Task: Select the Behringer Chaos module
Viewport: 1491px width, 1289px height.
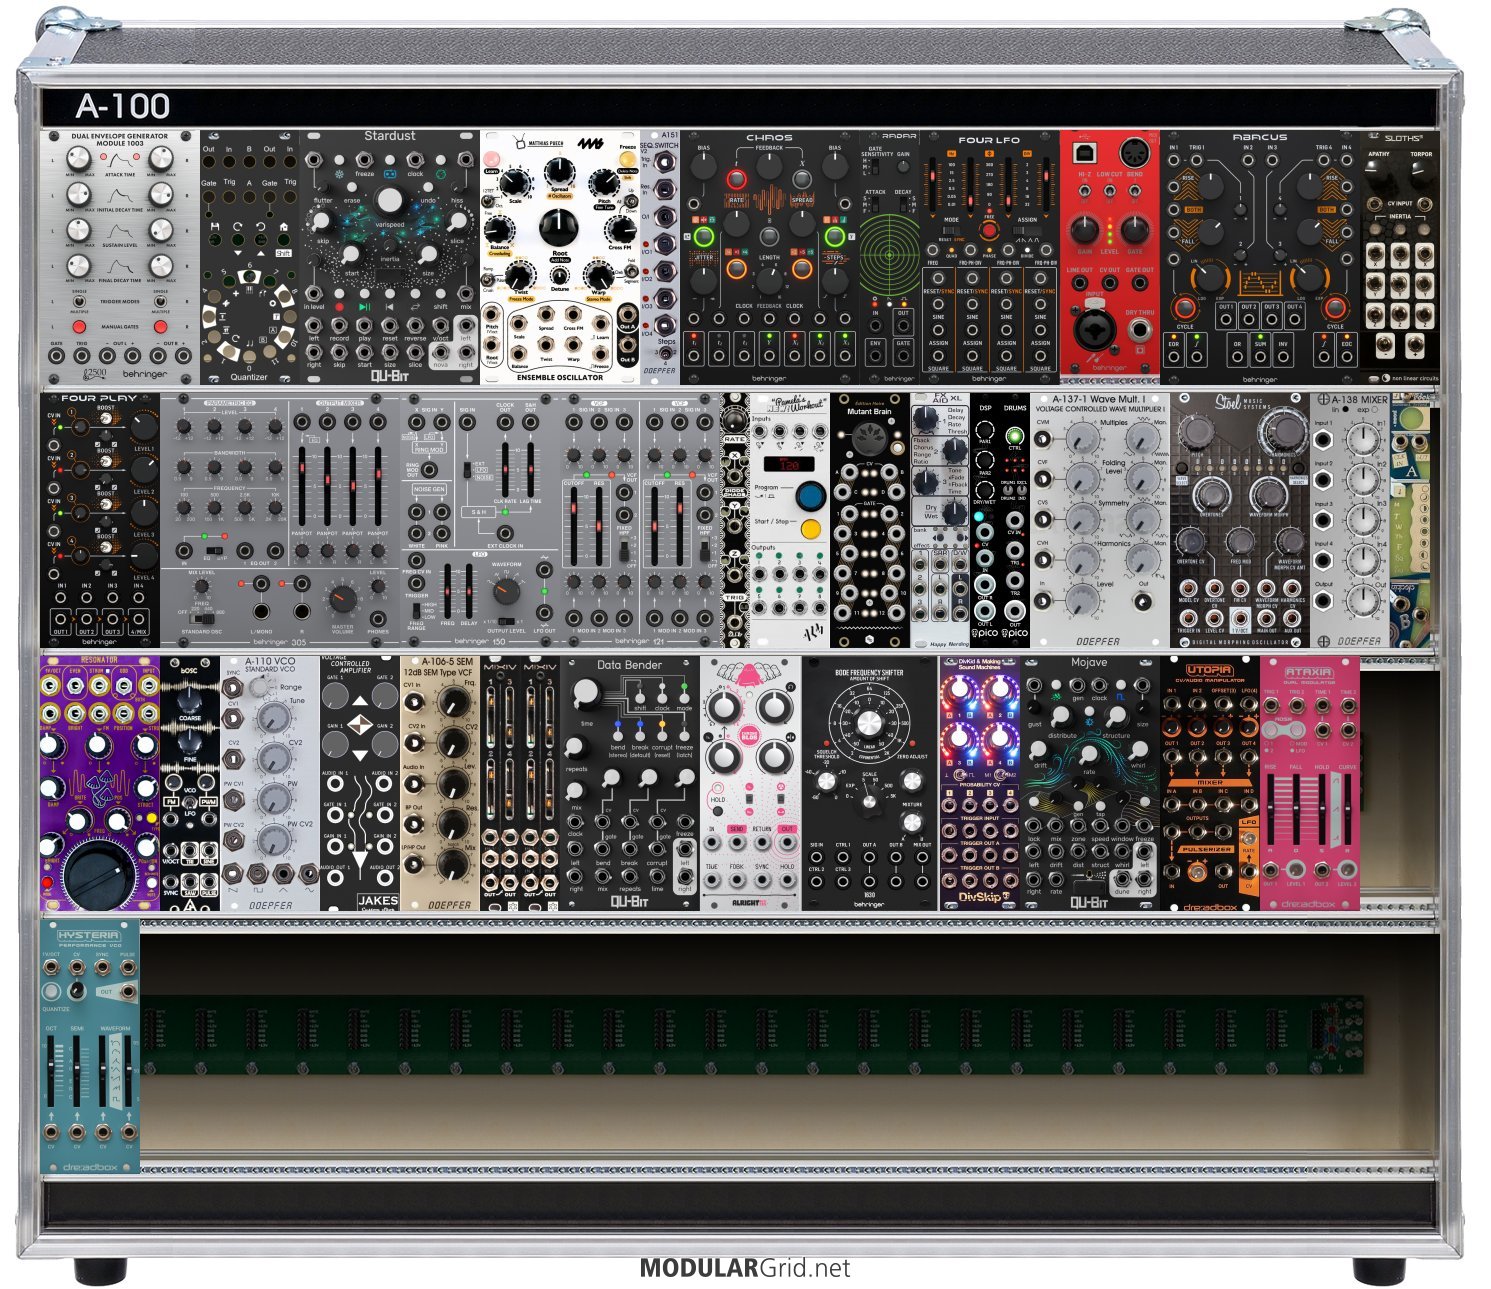Action: pos(770,257)
